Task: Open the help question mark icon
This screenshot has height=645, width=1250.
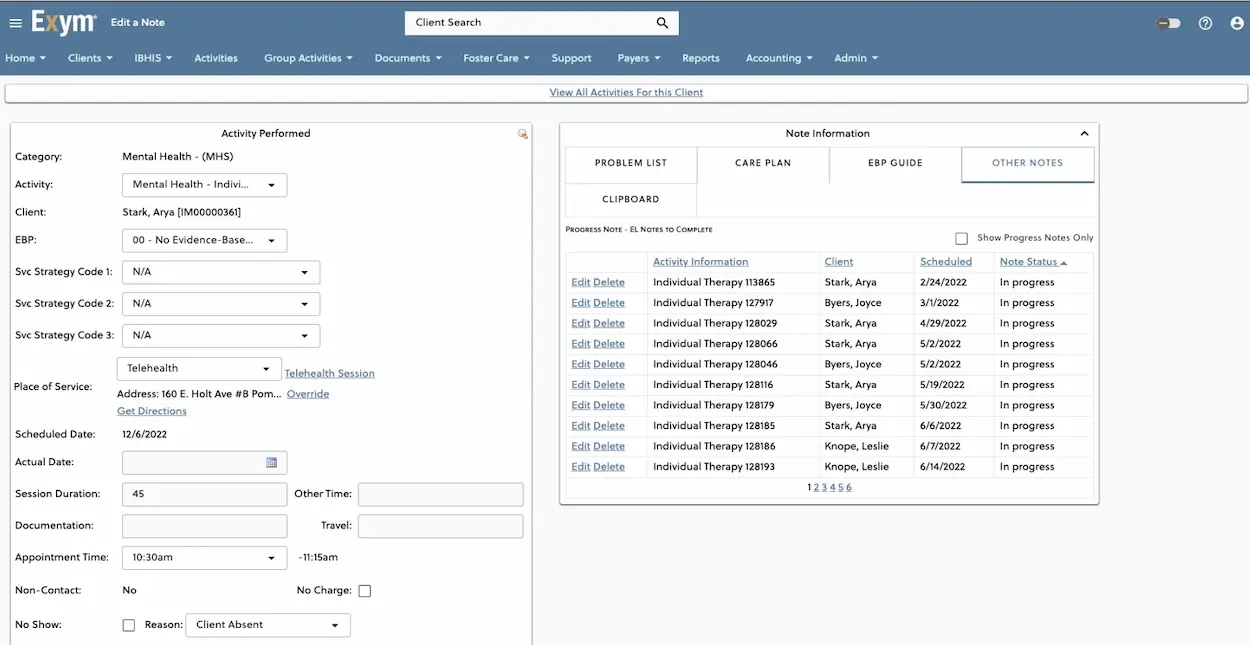Action: click(x=1205, y=22)
